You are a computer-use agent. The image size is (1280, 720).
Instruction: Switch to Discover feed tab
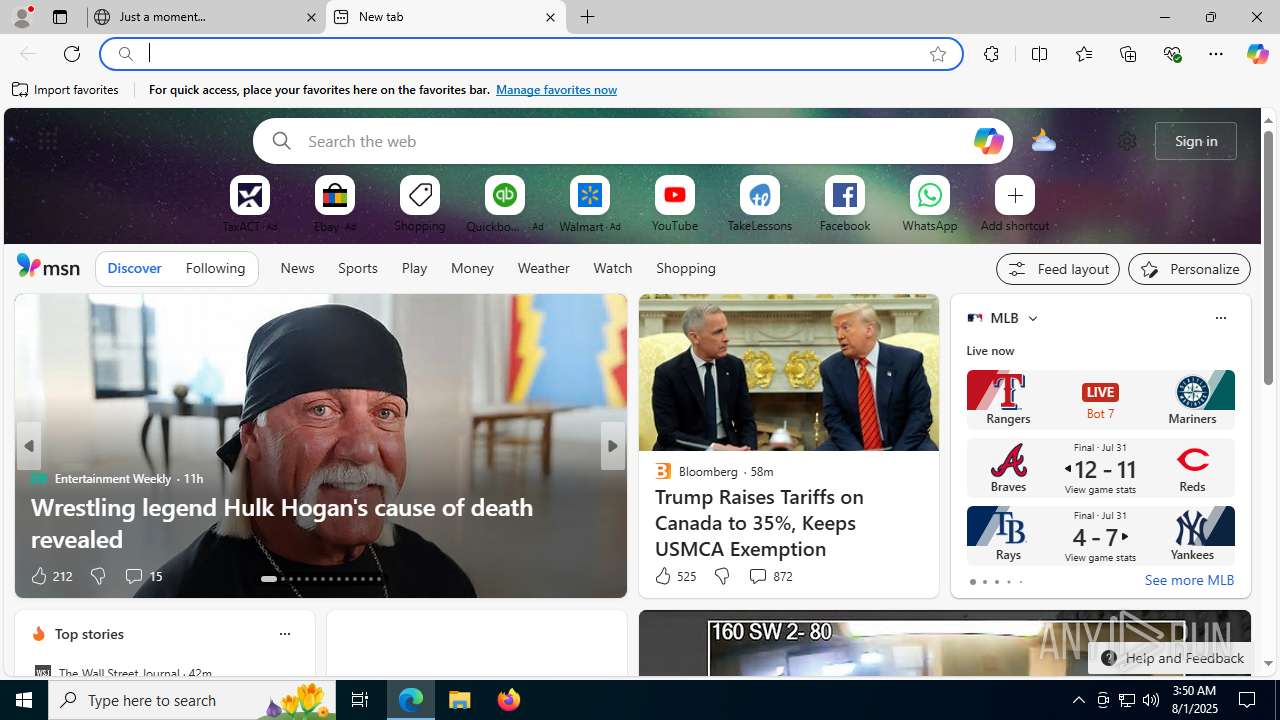coord(134,268)
